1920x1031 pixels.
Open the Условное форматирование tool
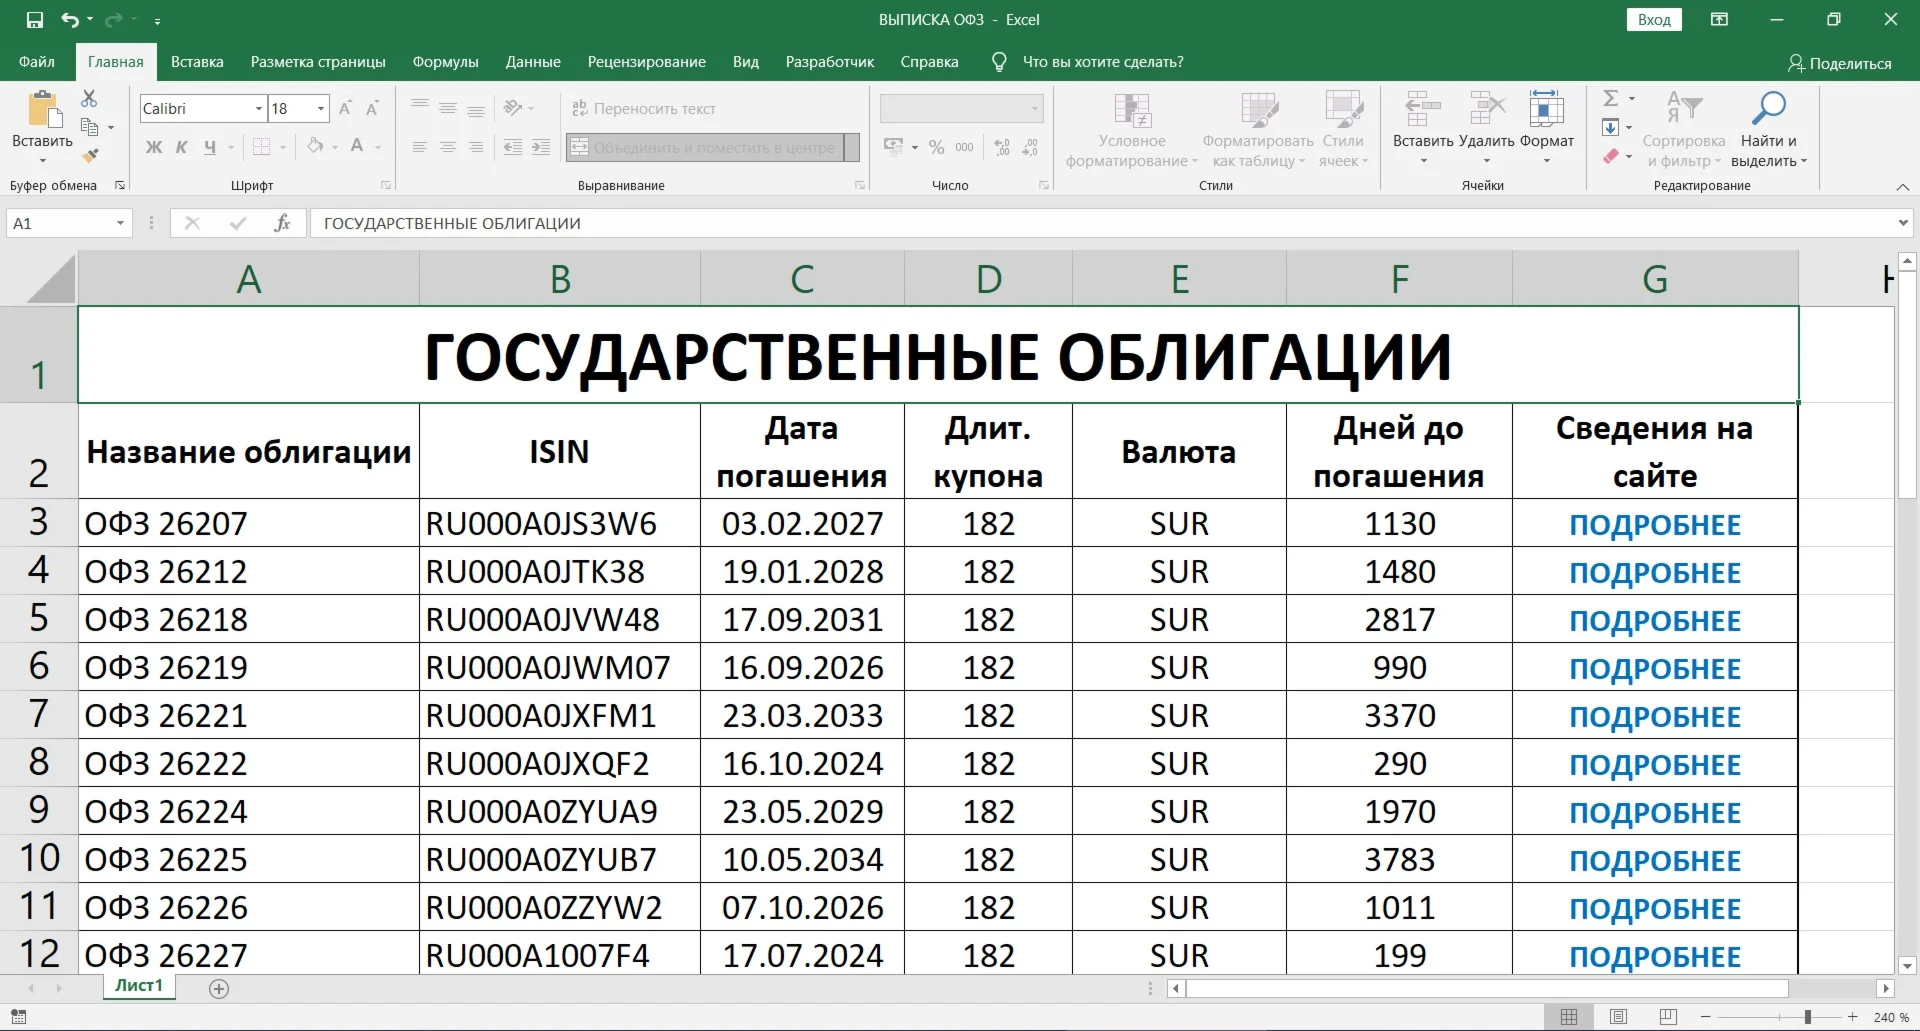pyautogui.click(x=1132, y=128)
